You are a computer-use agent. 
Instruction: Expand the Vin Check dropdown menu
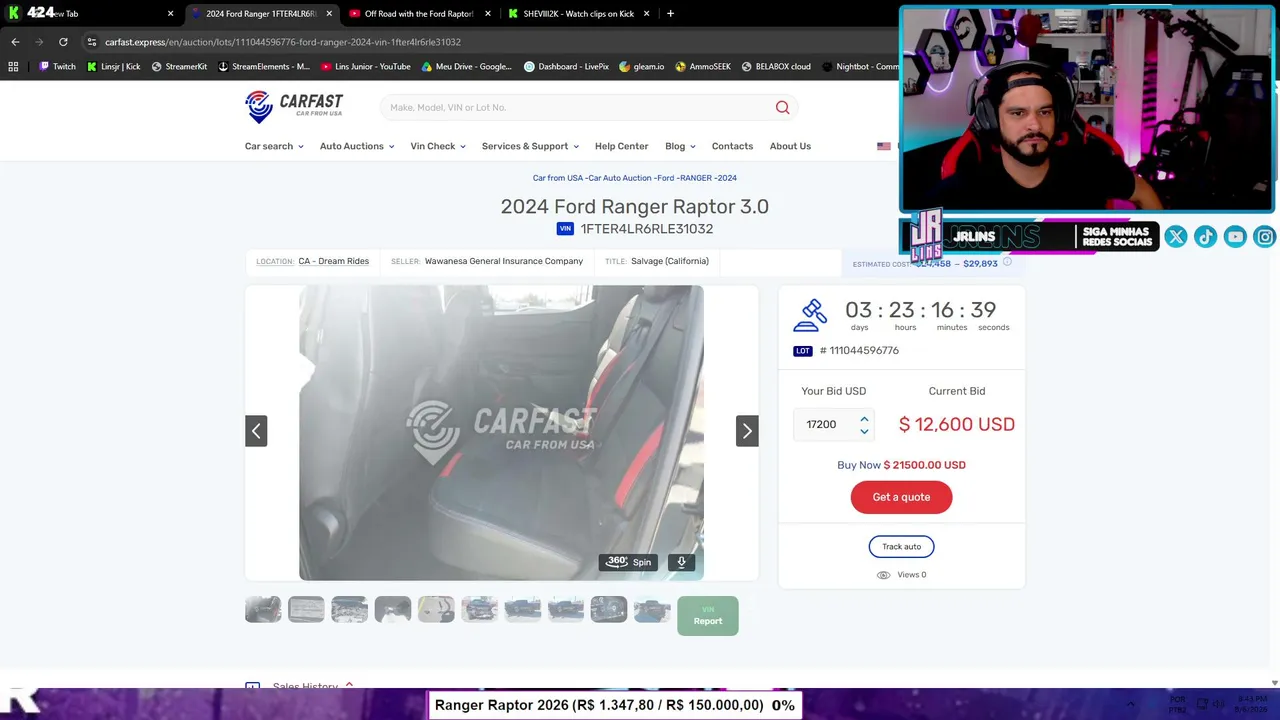(438, 146)
